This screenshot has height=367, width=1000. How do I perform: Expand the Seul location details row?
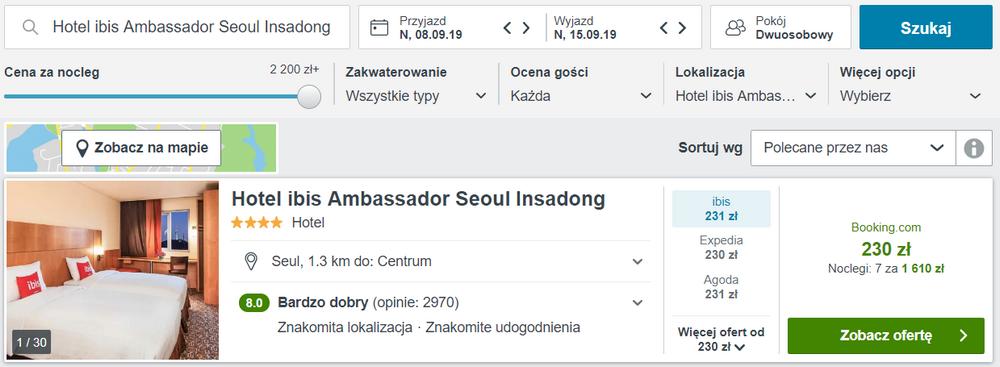[441, 261]
